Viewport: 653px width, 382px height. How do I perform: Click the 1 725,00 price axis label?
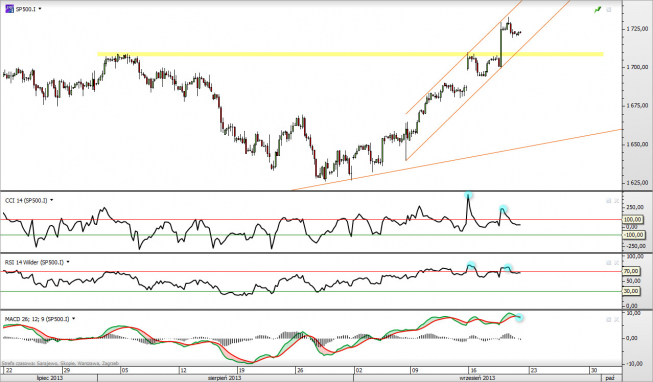click(637, 29)
